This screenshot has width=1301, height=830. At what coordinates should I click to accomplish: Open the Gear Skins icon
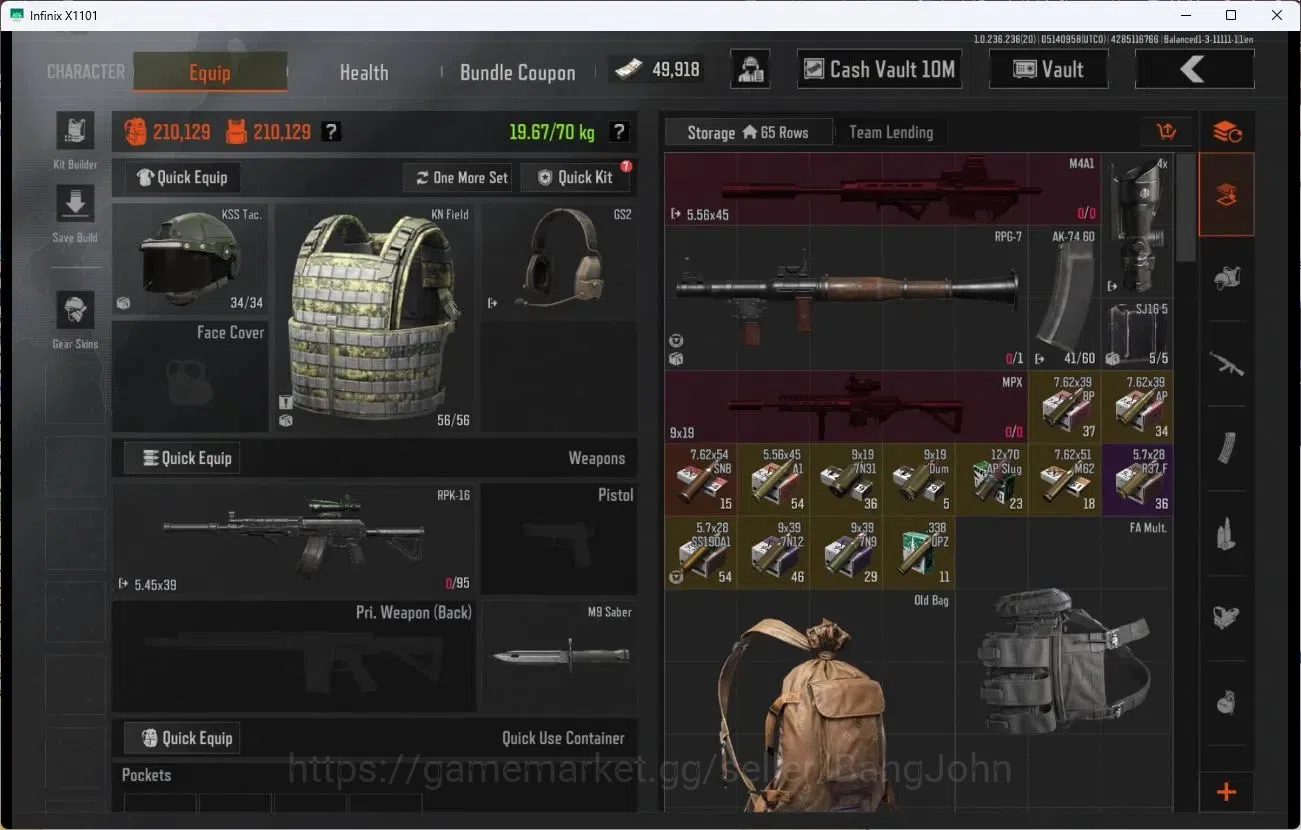(x=75, y=310)
